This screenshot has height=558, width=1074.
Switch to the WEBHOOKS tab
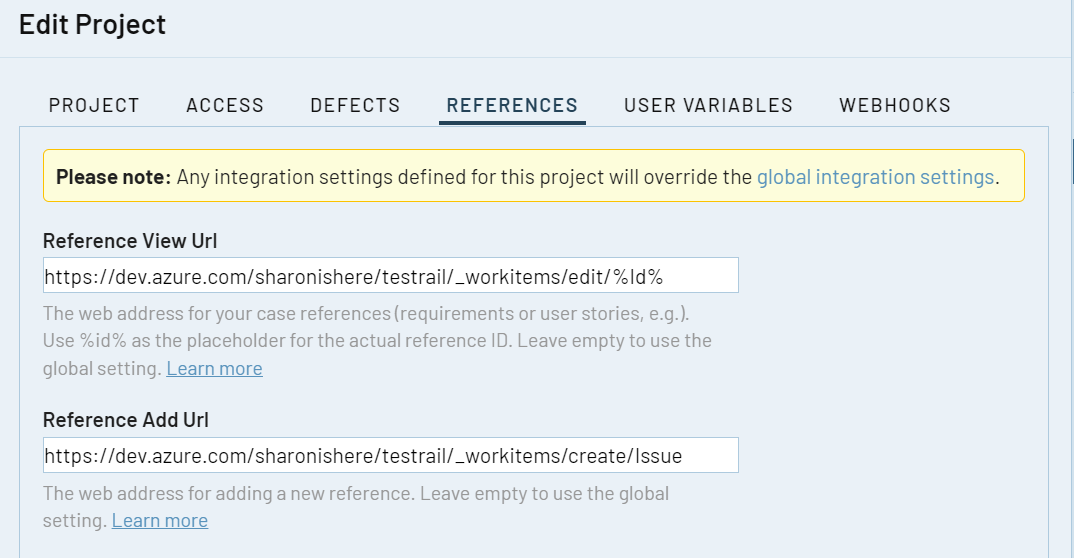point(895,105)
